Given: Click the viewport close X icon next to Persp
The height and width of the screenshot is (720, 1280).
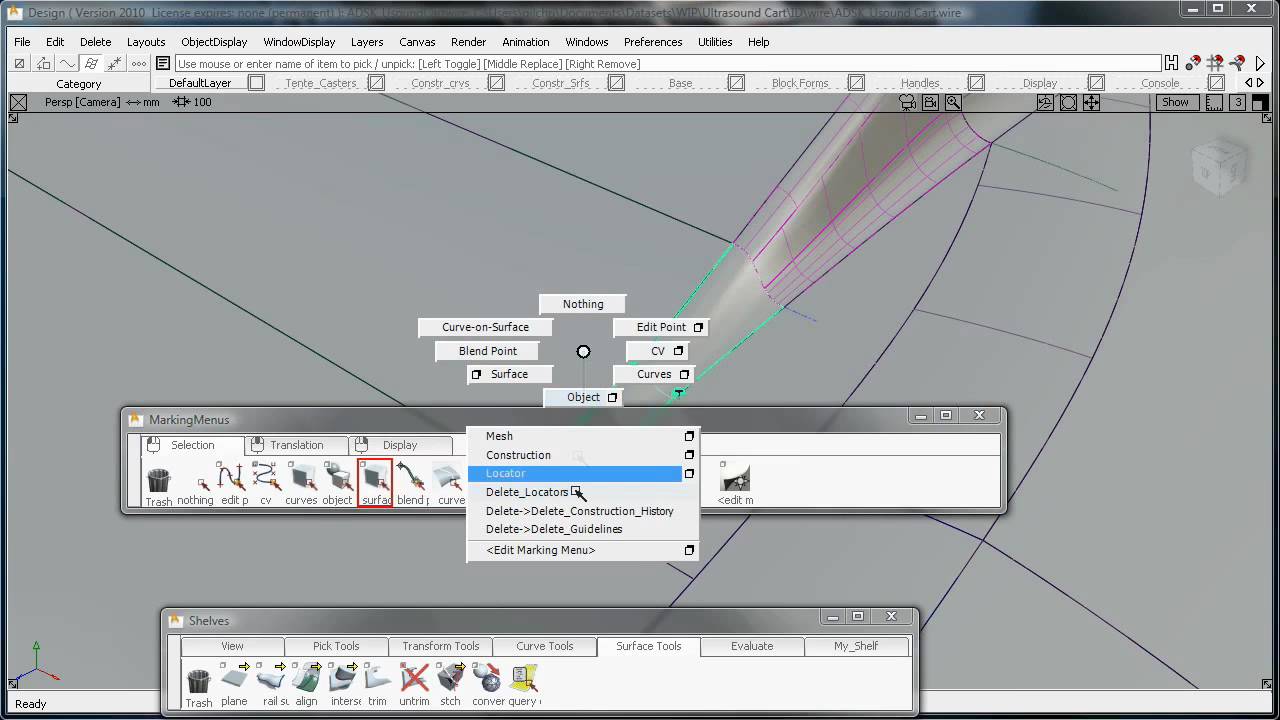Looking at the screenshot, I should [19, 102].
